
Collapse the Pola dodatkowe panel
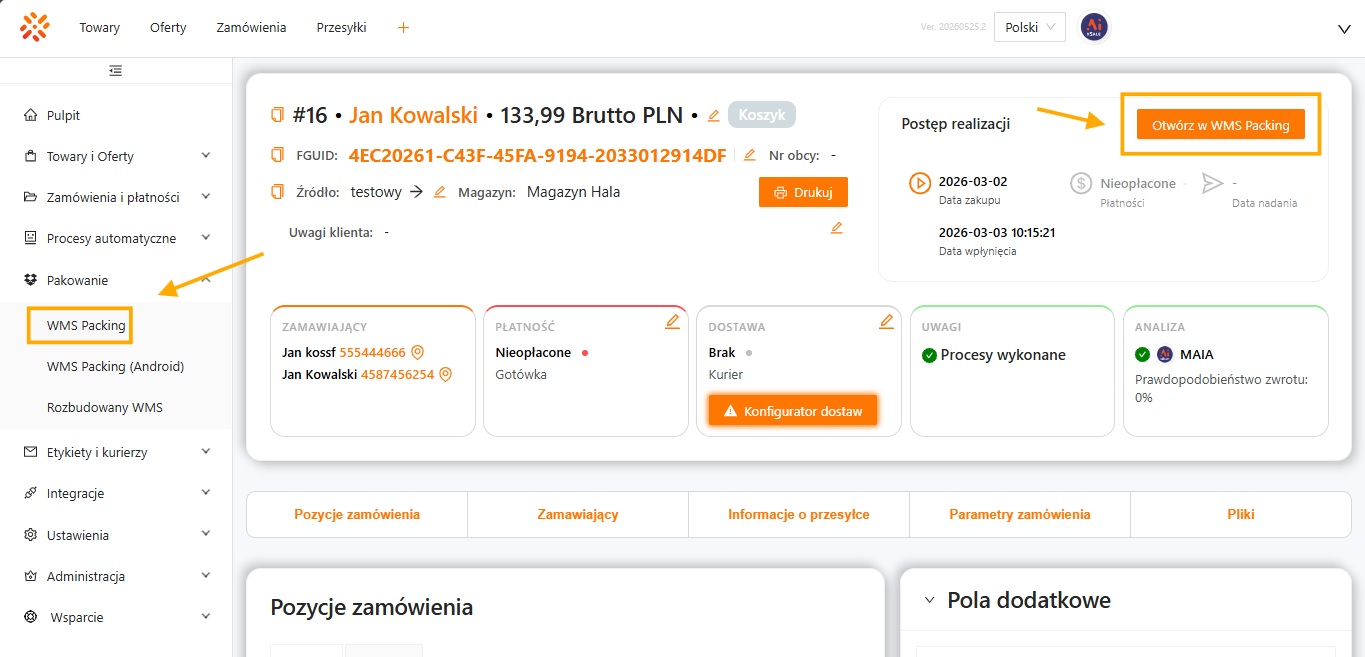pyautogui.click(x=929, y=601)
